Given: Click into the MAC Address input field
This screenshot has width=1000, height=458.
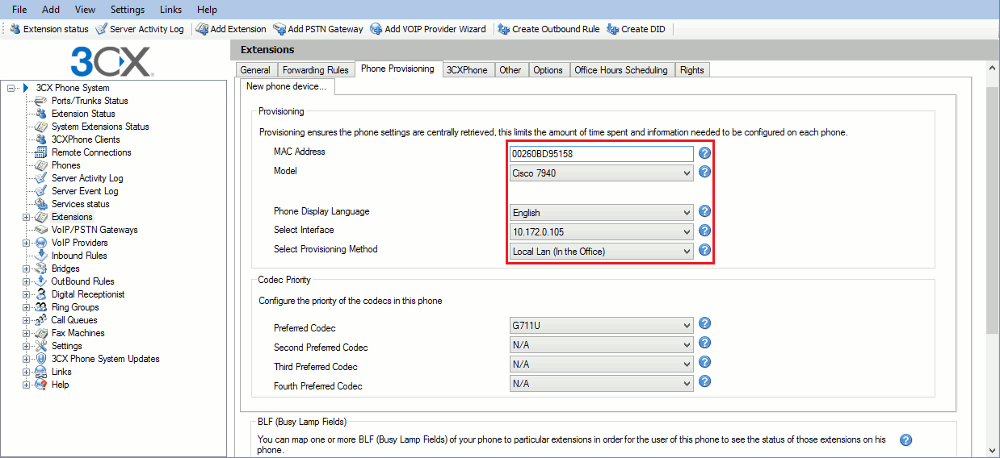Looking at the screenshot, I should pyautogui.click(x=601, y=154).
